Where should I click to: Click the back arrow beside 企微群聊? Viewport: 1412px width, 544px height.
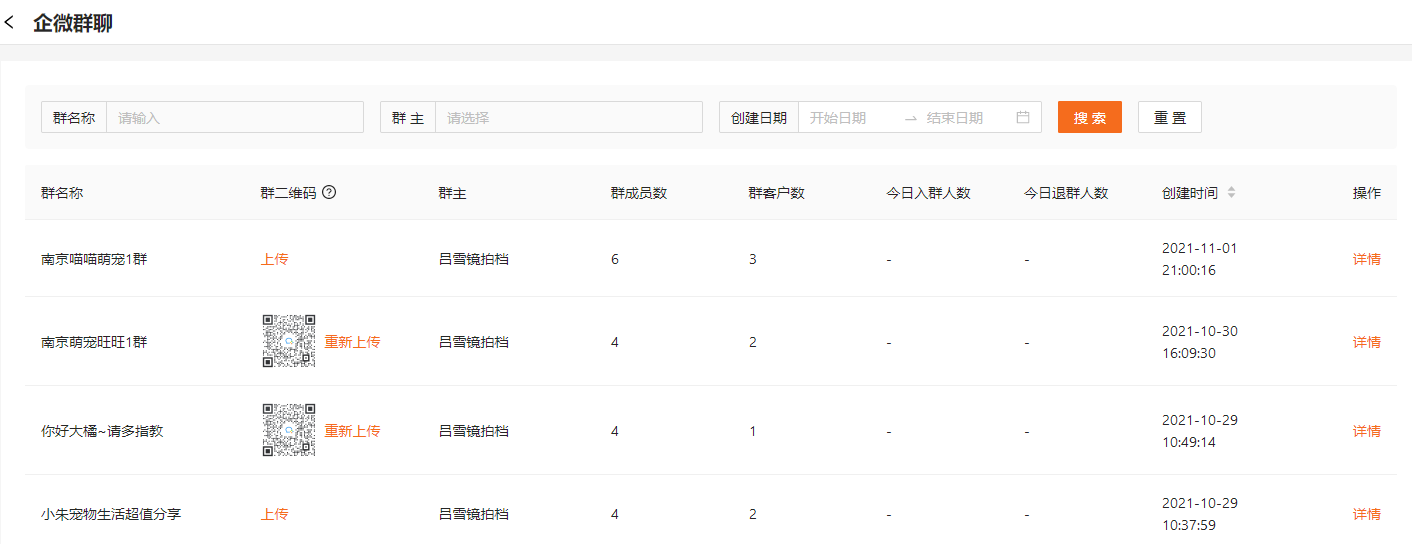pos(10,23)
